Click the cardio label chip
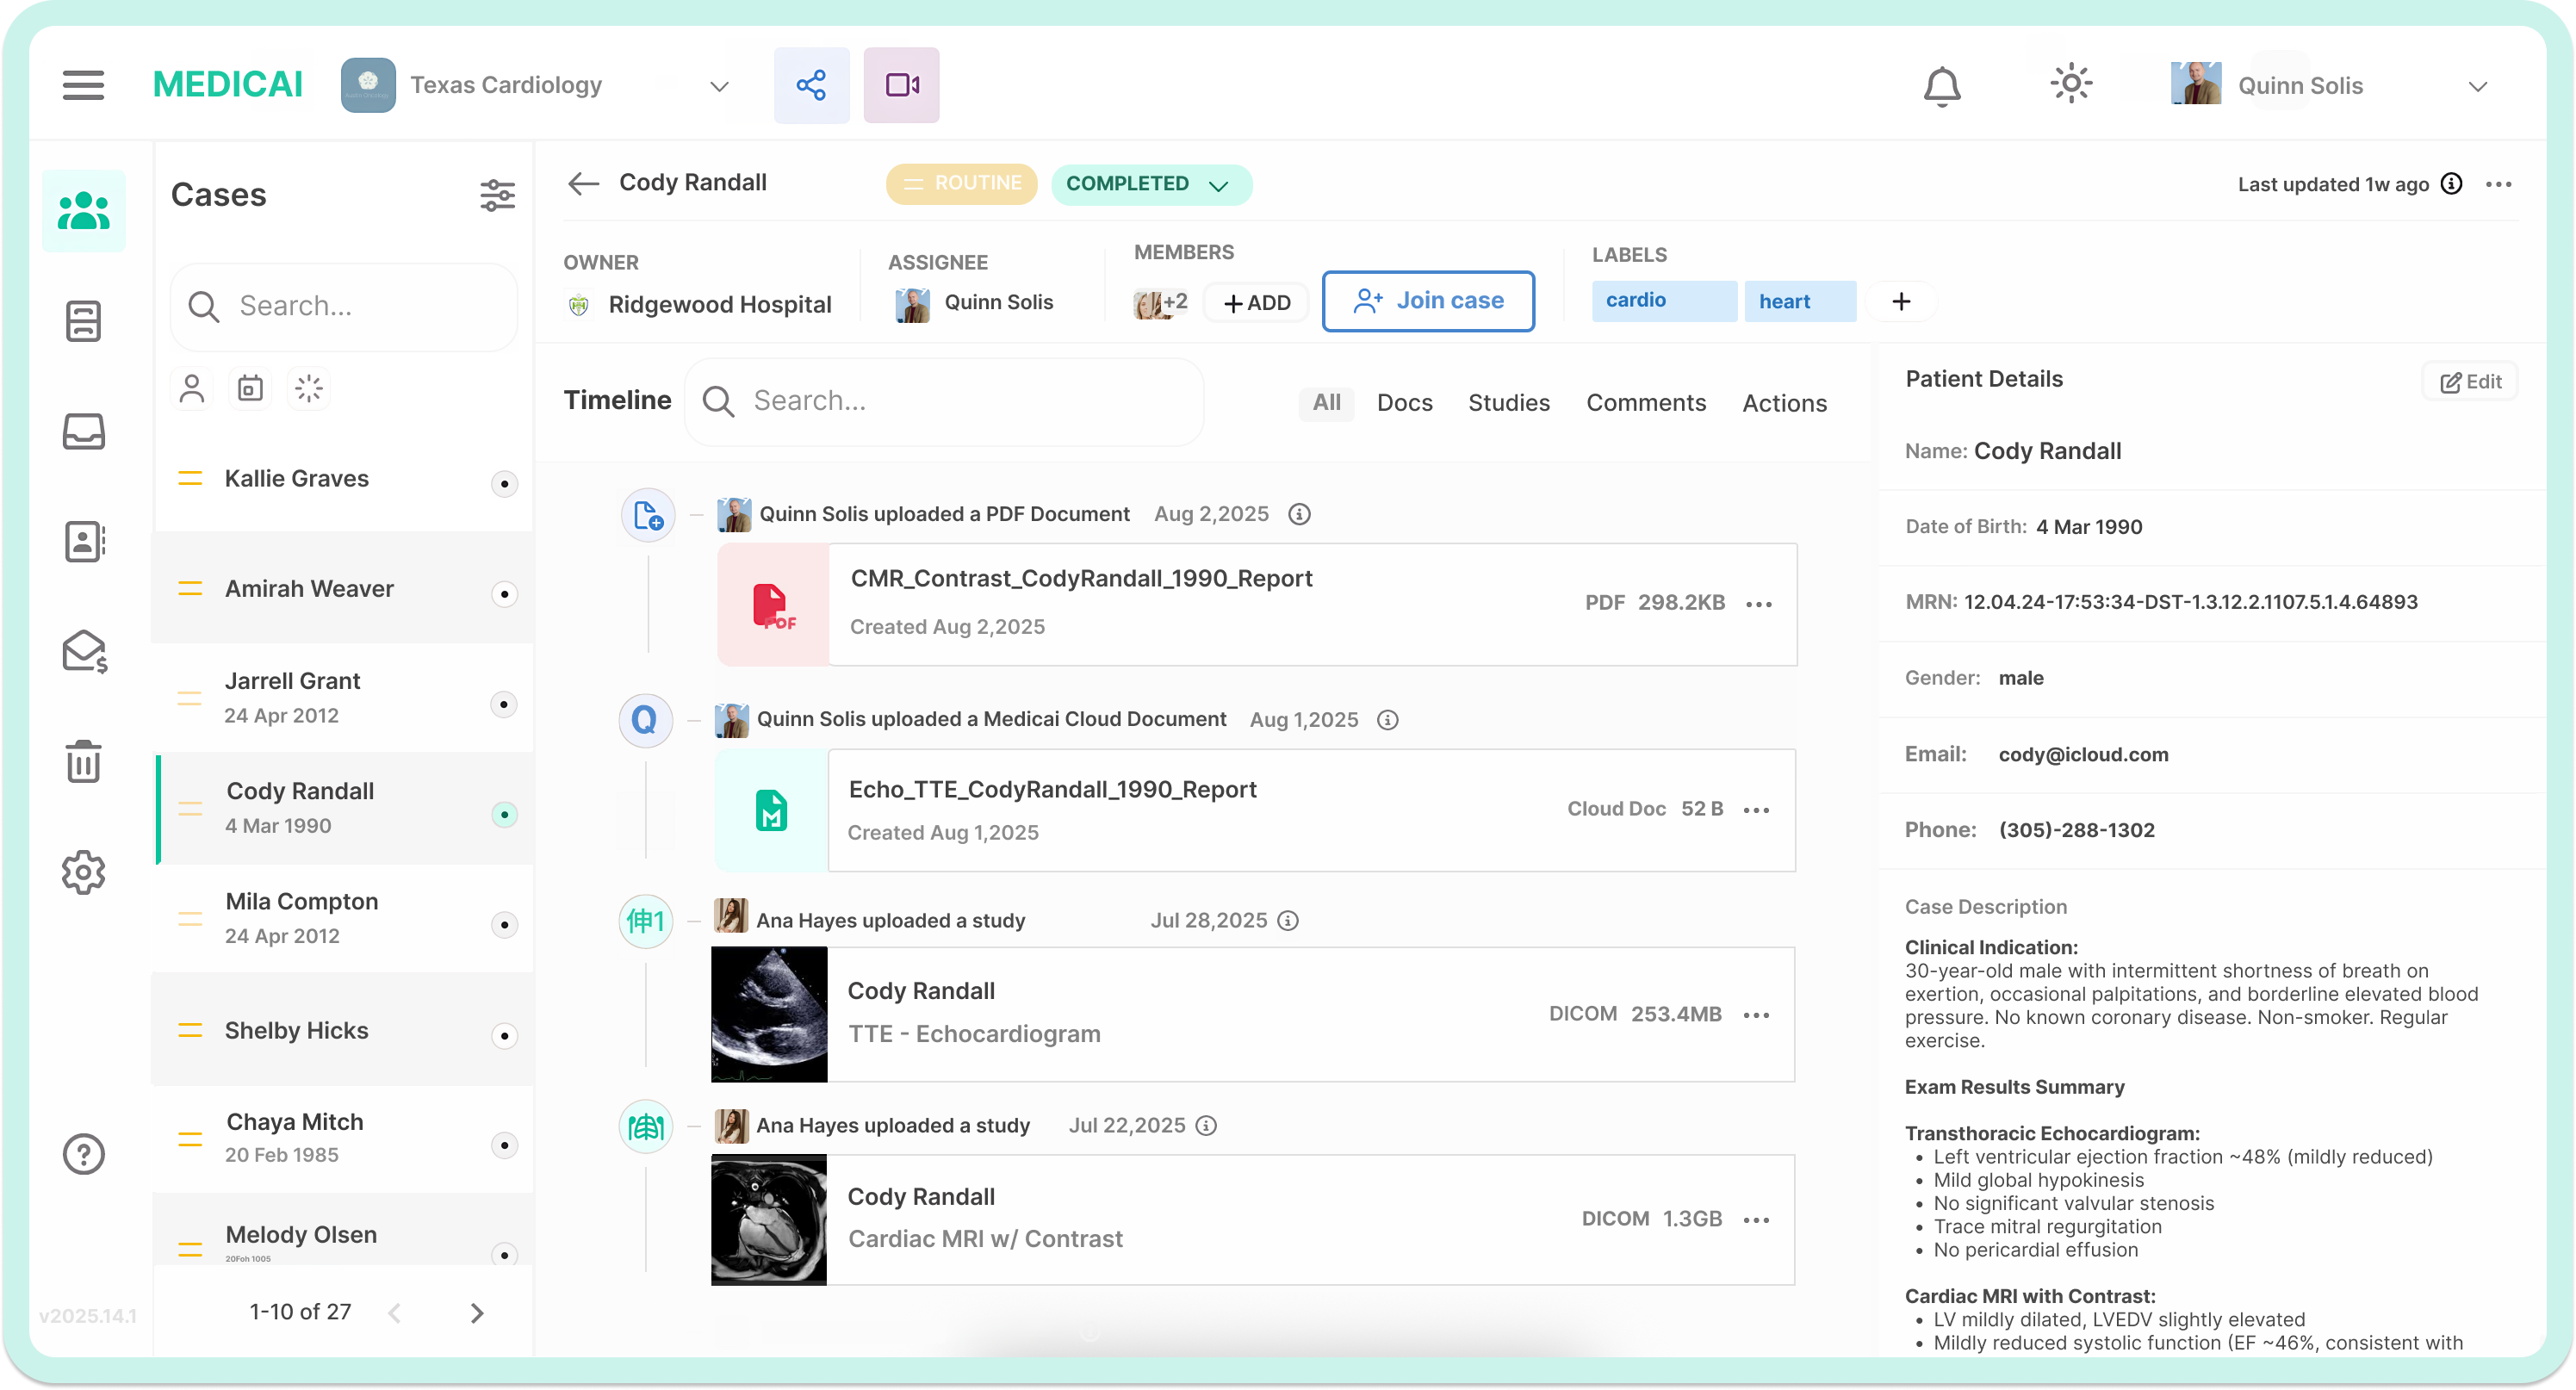 click(1663, 301)
